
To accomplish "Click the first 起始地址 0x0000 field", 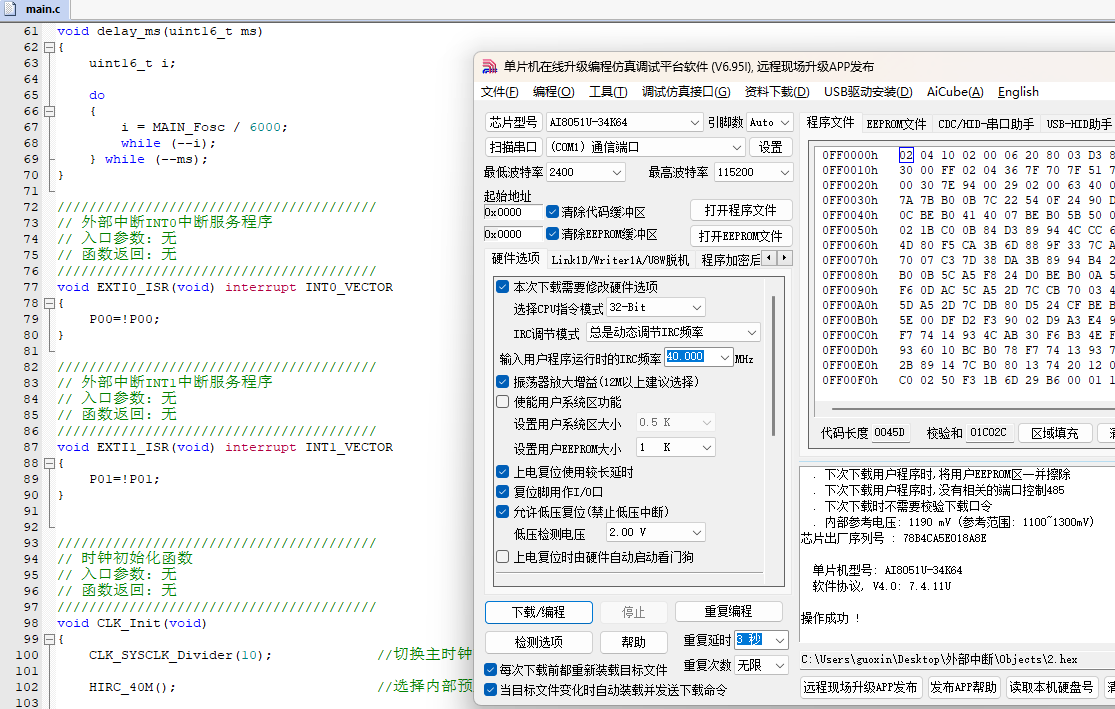I will (x=513, y=213).
